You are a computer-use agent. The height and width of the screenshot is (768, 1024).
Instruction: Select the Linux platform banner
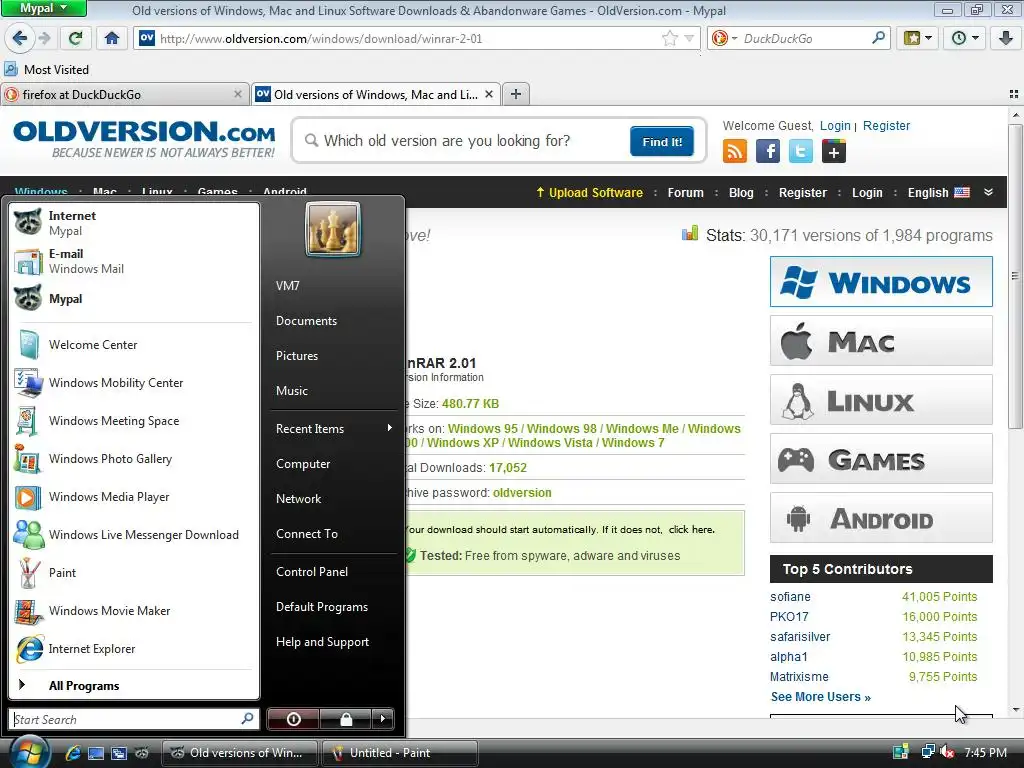click(881, 400)
